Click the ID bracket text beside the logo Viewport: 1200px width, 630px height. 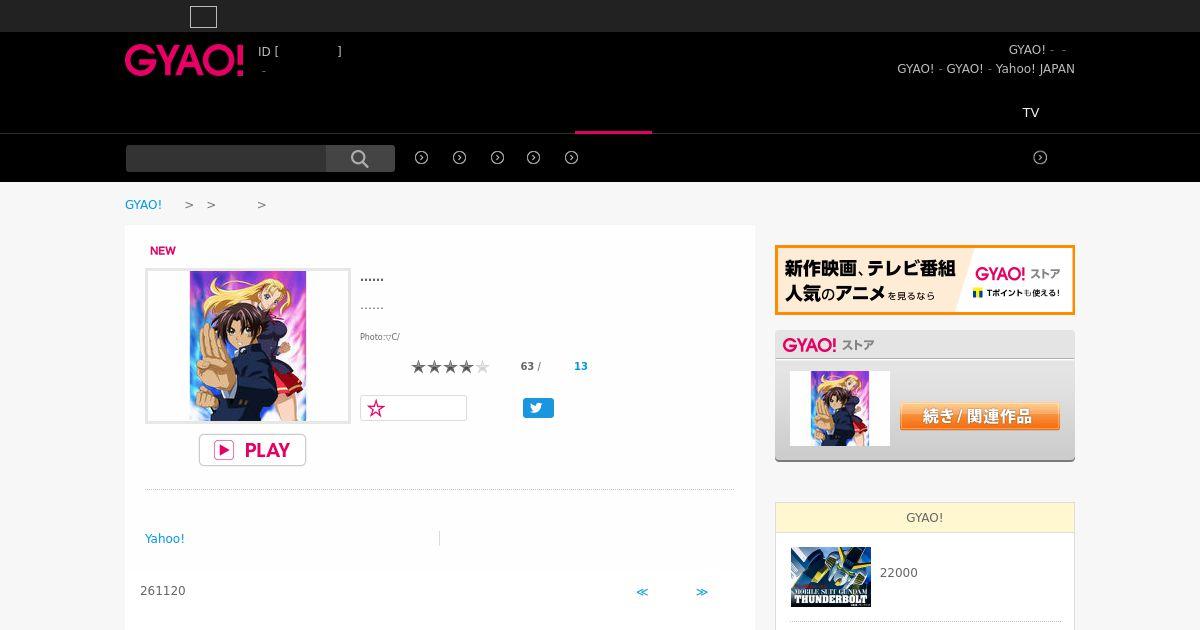pos(300,51)
